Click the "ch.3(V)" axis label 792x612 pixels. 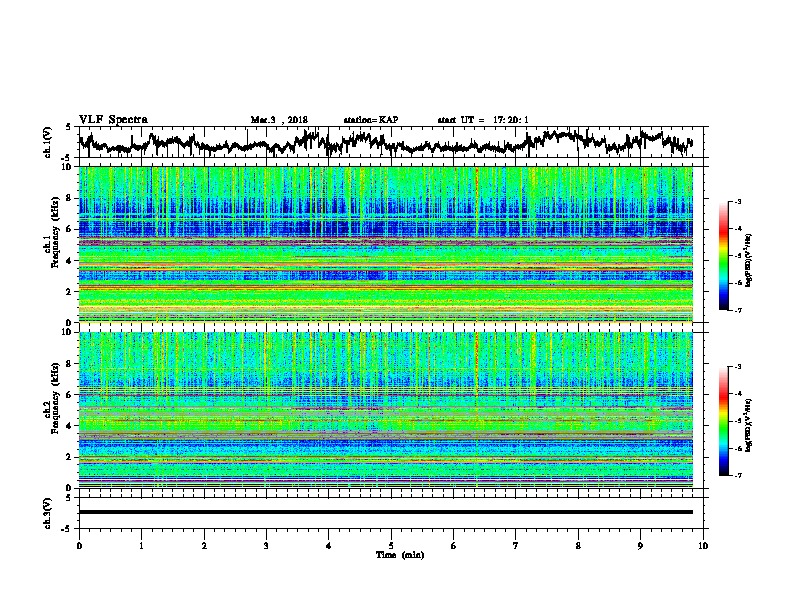coord(48,513)
